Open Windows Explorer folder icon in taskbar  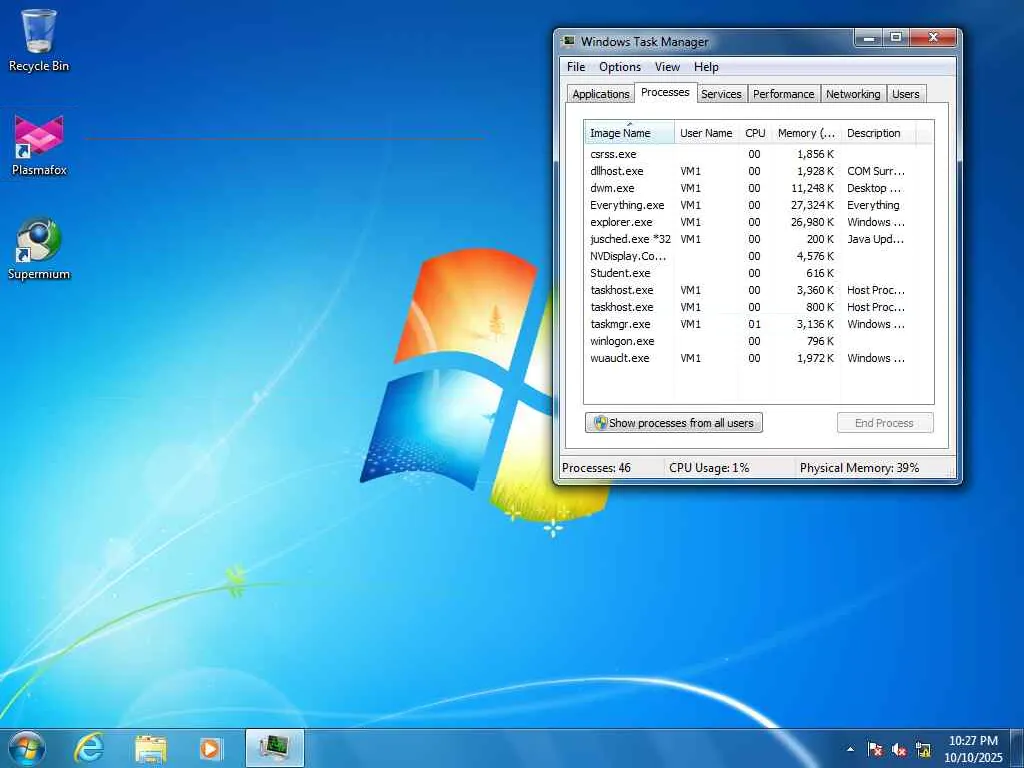[151, 748]
